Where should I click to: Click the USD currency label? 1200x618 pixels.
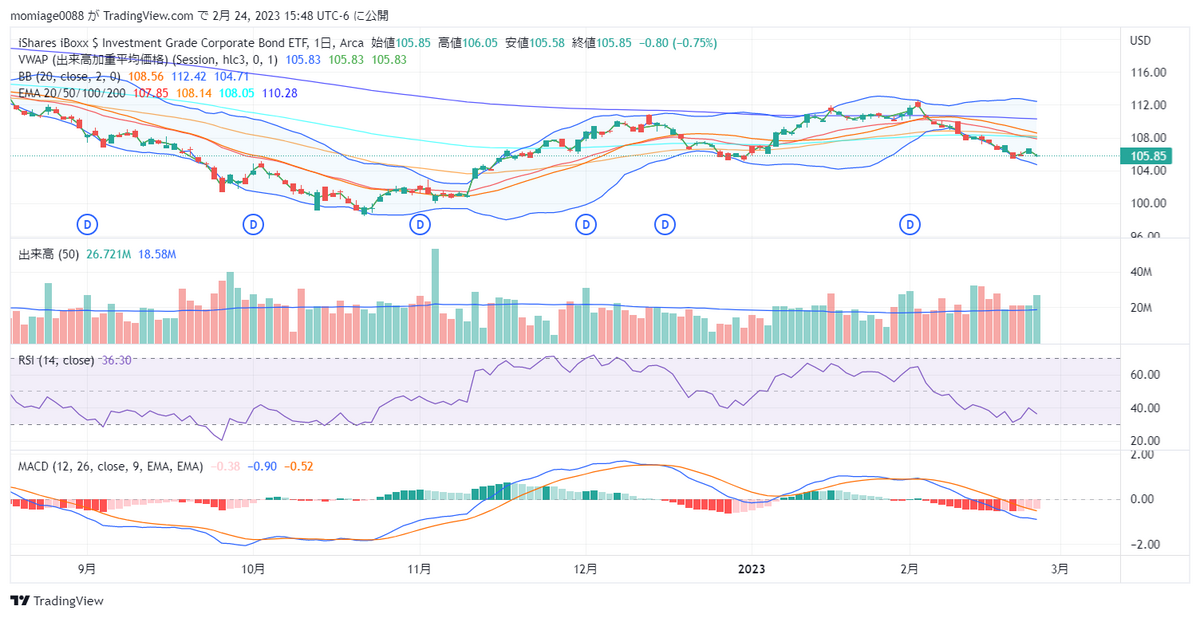click(x=1140, y=41)
